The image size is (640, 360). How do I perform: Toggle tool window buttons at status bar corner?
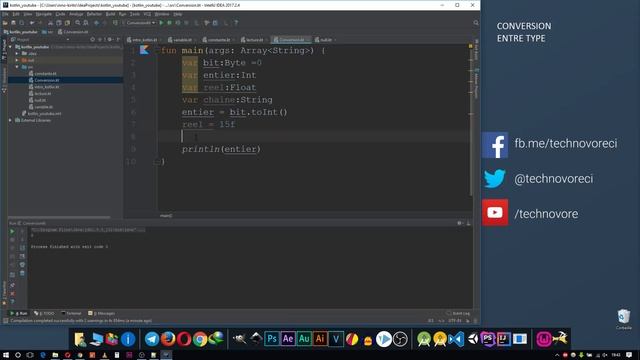[x=5, y=321]
